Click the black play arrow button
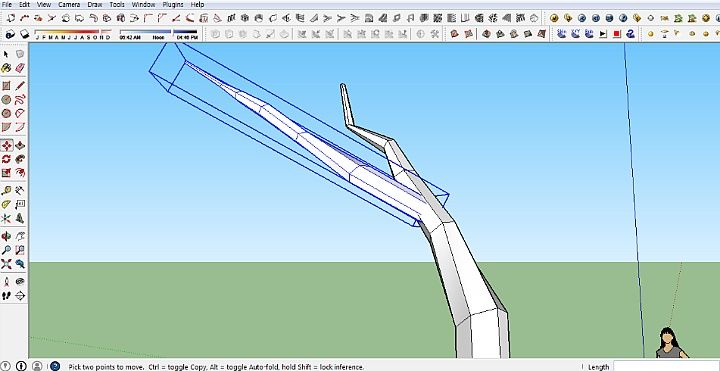This screenshot has height=371, width=720. pos(603,34)
